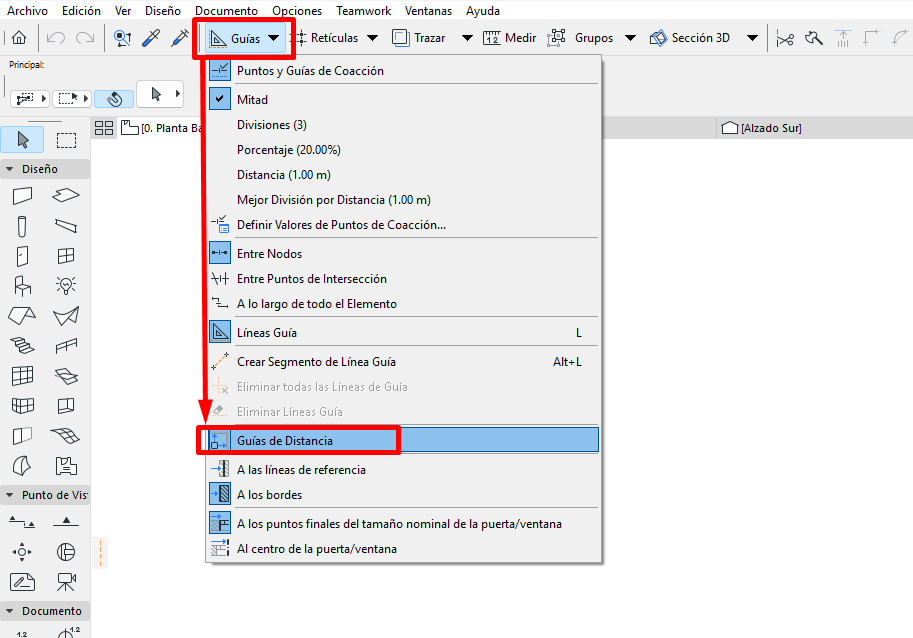Choose the Curtain Wall tool in Diseño
The height and width of the screenshot is (638, 913).
pos(22,375)
